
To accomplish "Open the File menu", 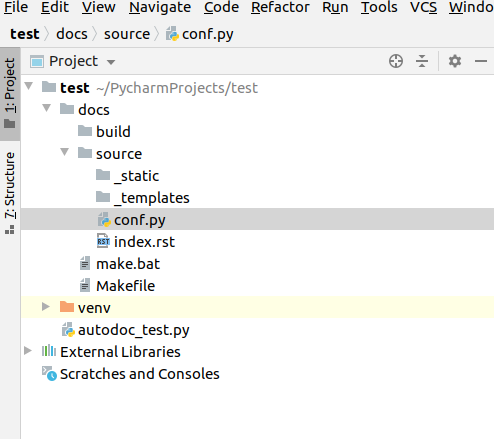I will pyautogui.click(x=16, y=7).
